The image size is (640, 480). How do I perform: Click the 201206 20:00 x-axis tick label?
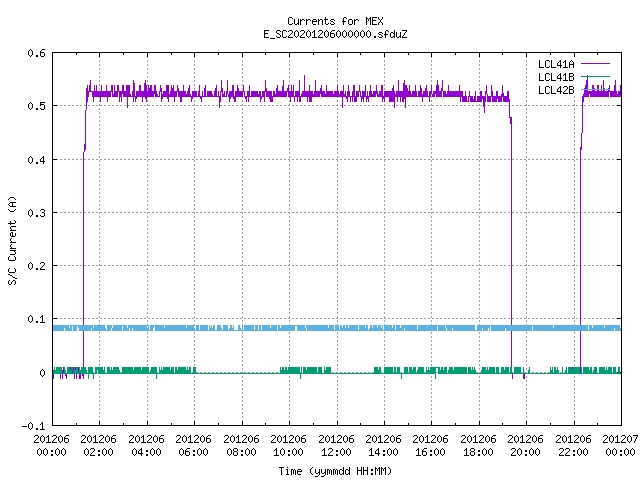526,445
